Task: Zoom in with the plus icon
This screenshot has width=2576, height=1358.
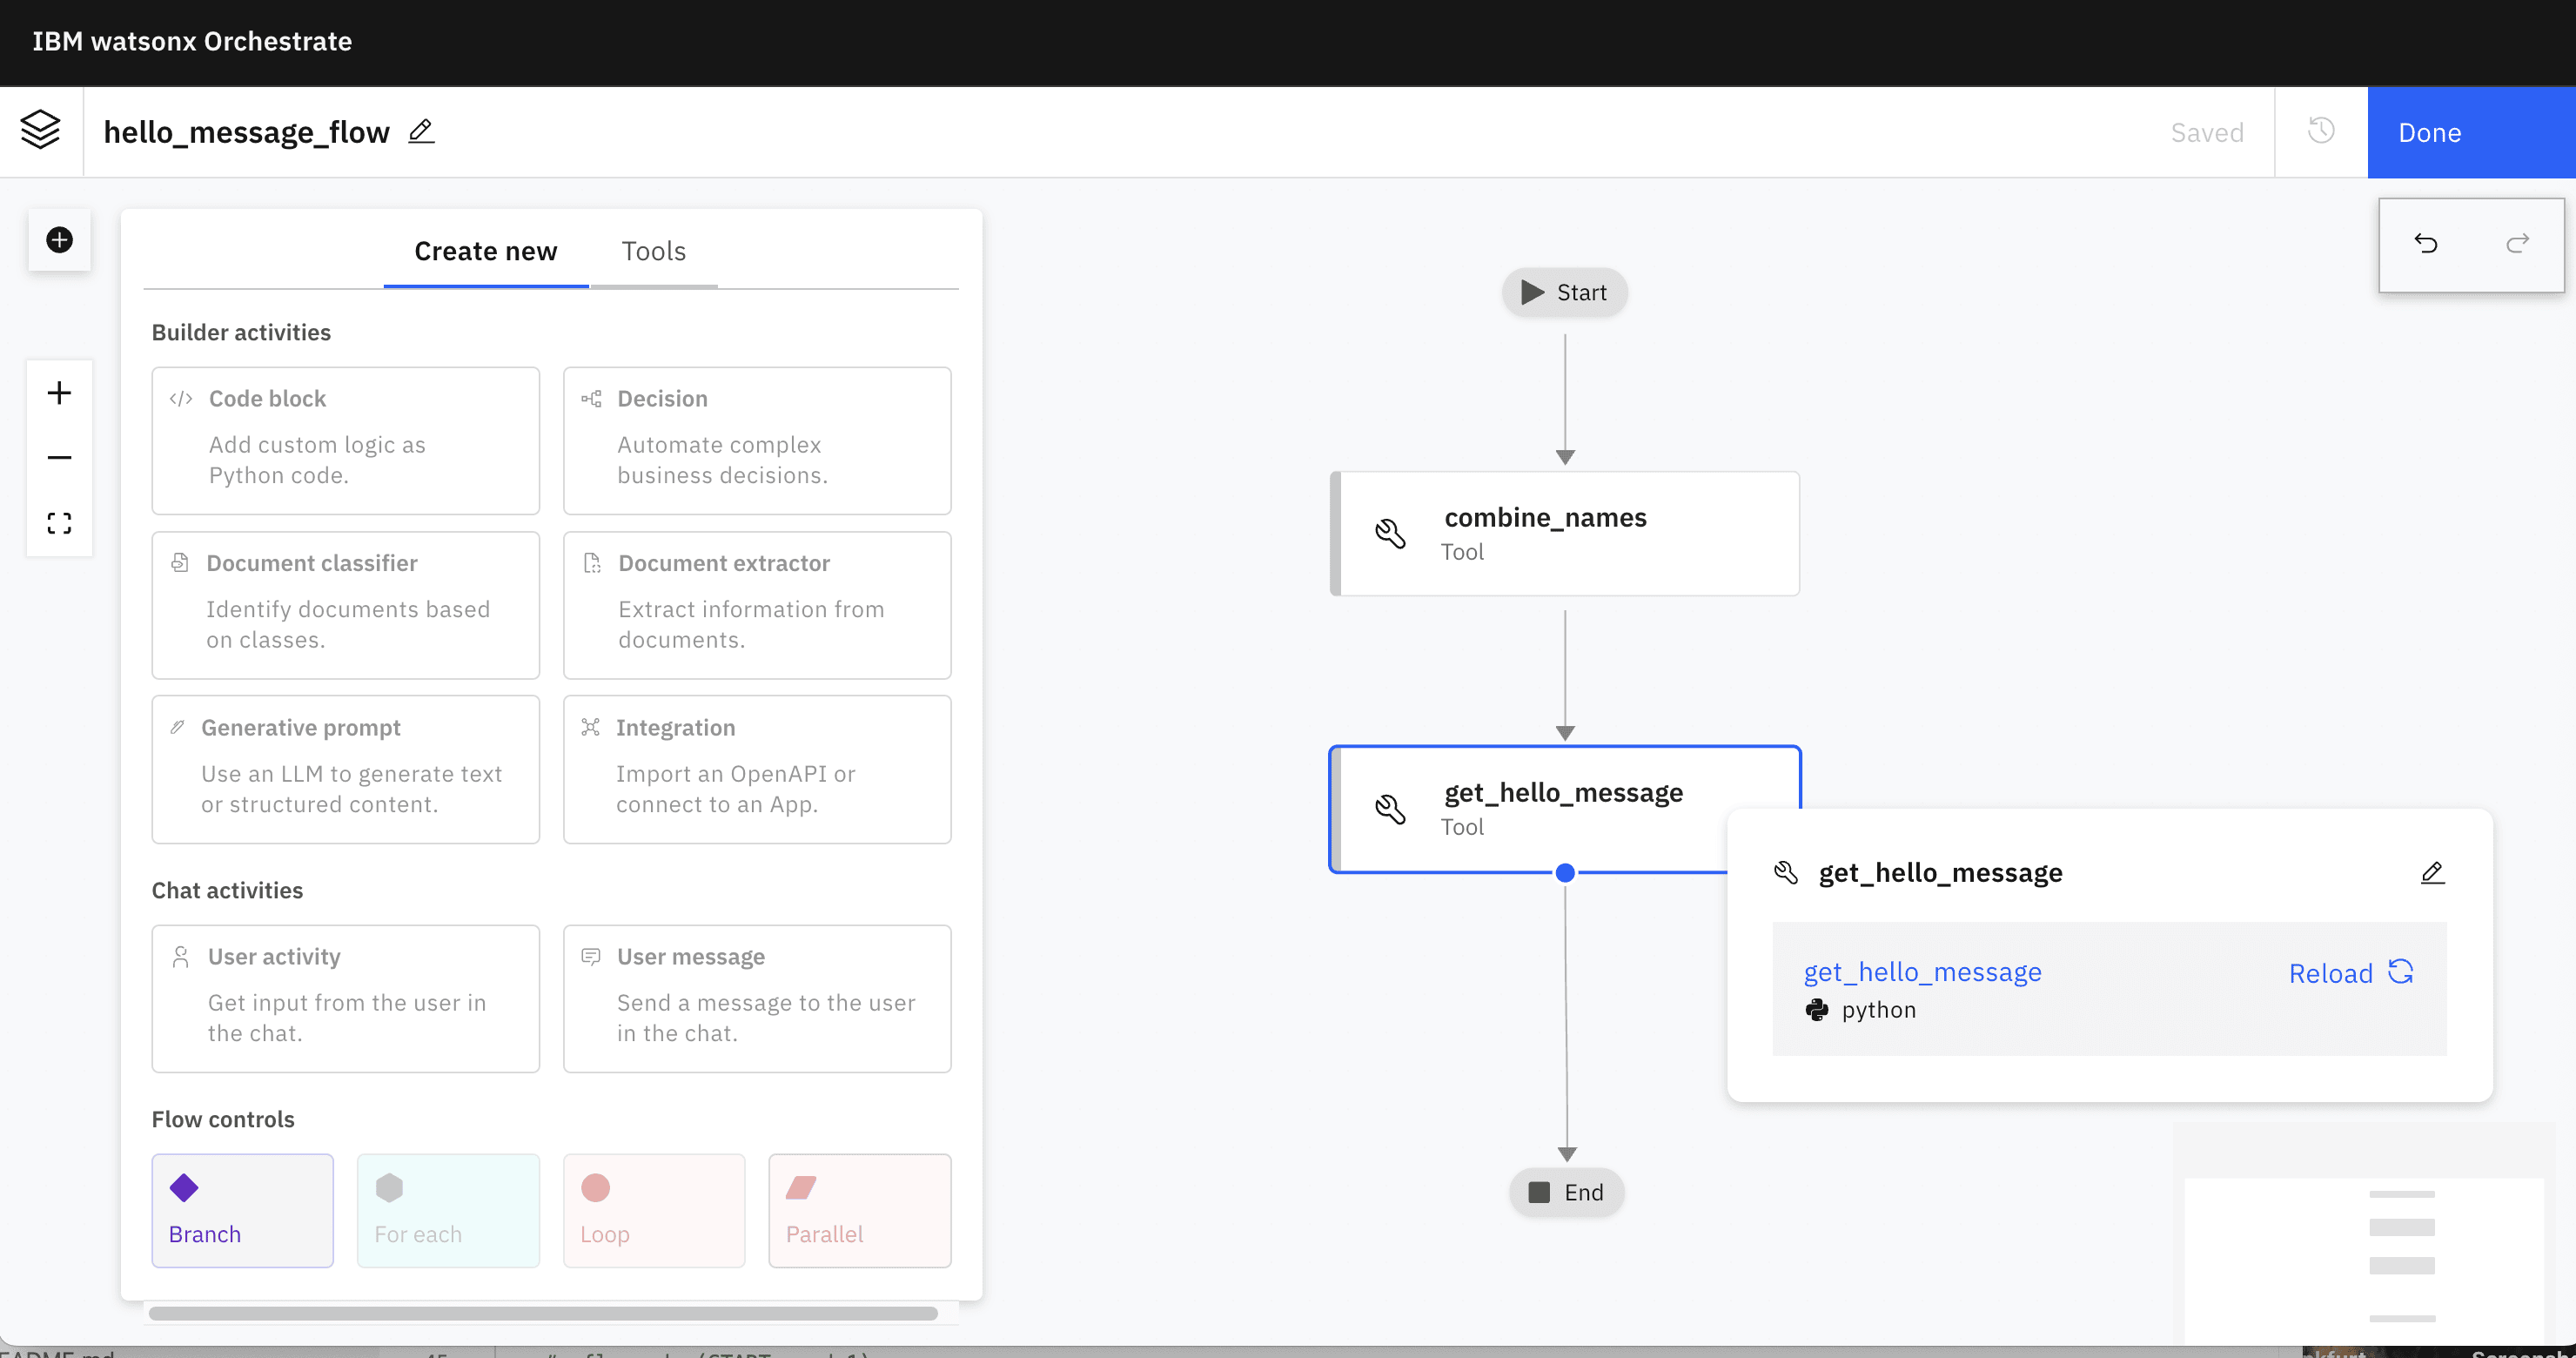Action: tap(59, 392)
